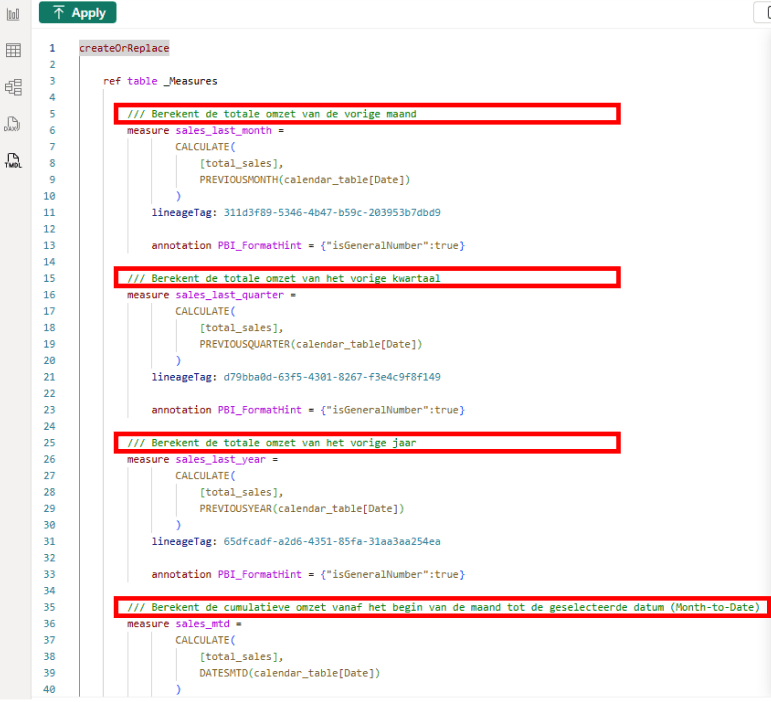Click line number 1 in the gutter
771x702 pixels.
point(52,48)
